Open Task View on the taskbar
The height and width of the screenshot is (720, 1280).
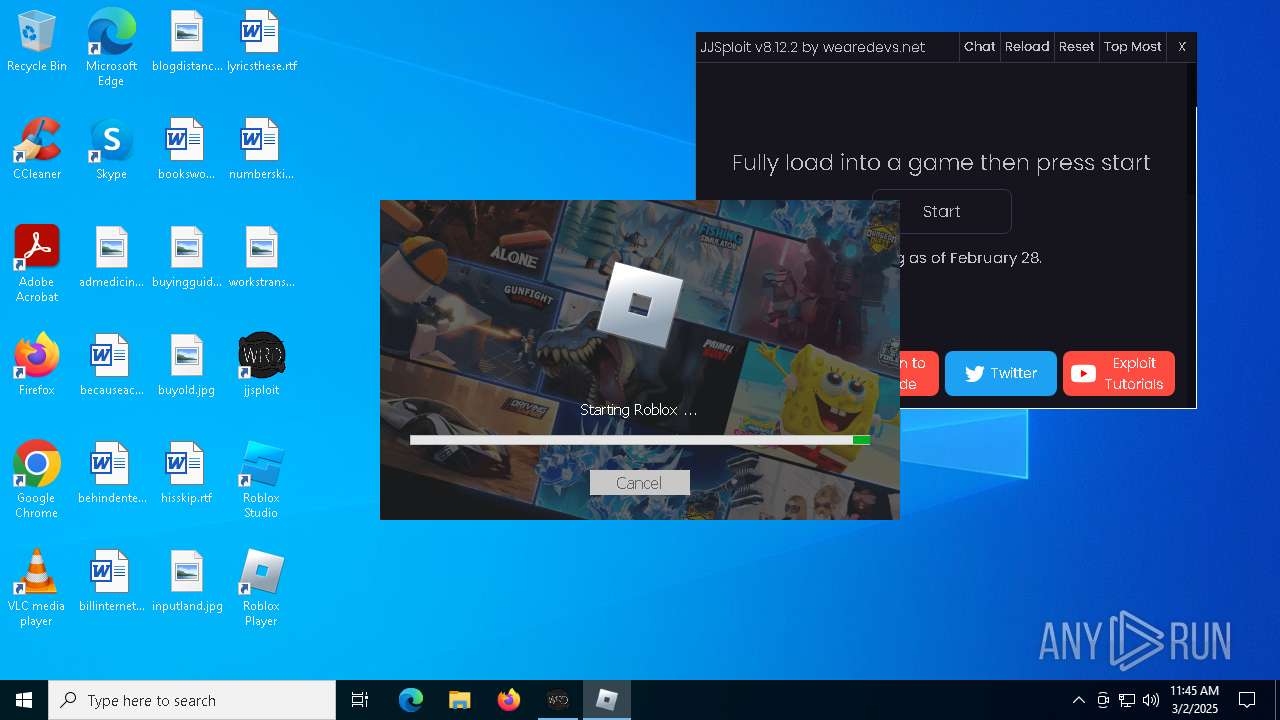(x=360, y=700)
